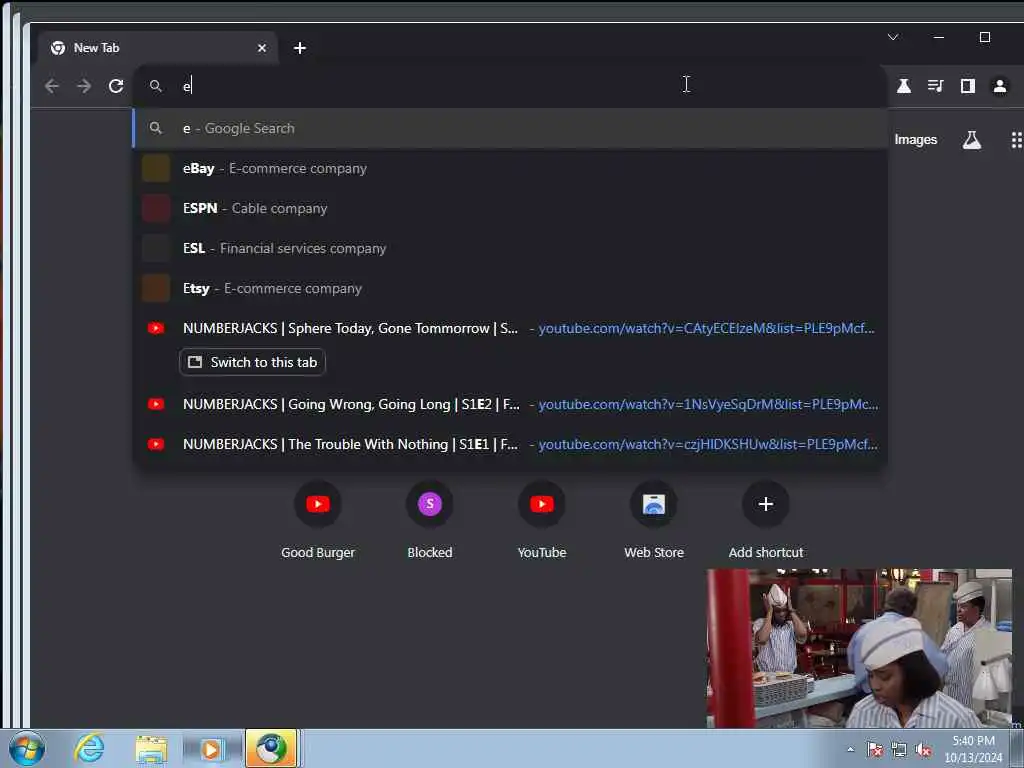This screenshot has height=768, width=1024.
Task: Open the network tray icon
Action: pyautogui.click(x=899, y=749)
